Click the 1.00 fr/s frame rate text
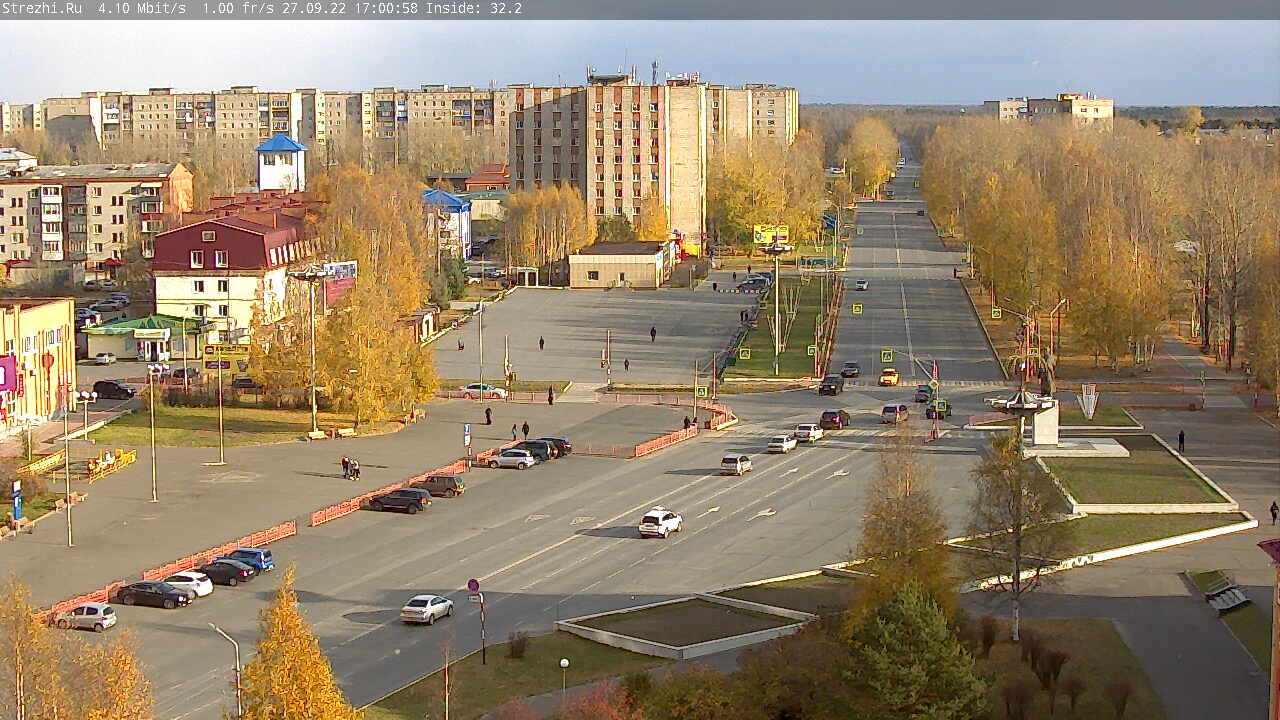The width and height of the screenshot is (1280, 720). point(238,8)
